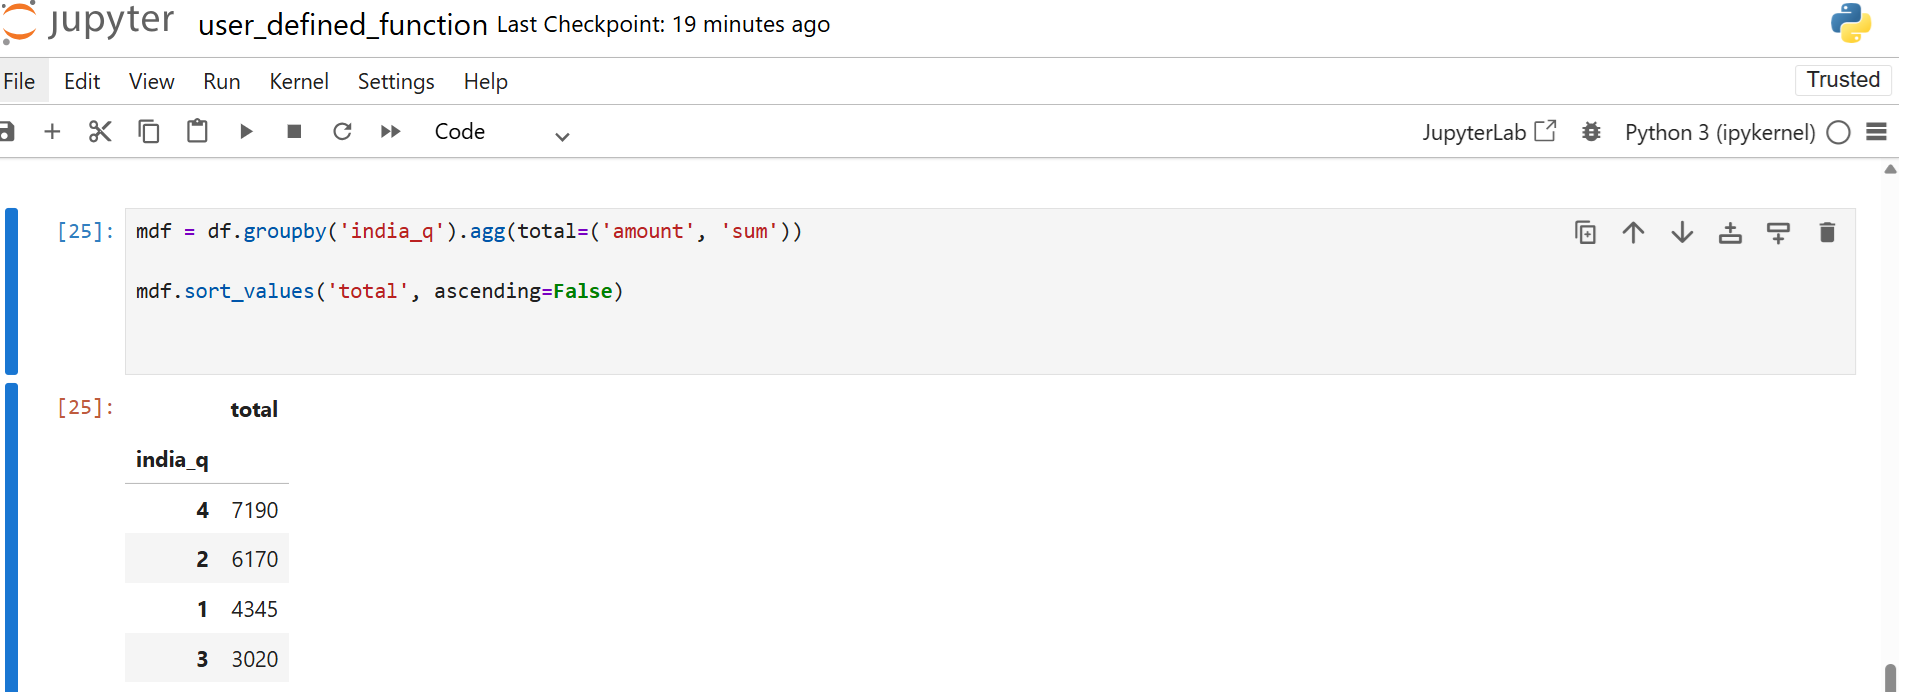Copy the selected cell via toolbar
This screenshot has width=1908, height=692.
pyautogui.click(x=149, y=132)
